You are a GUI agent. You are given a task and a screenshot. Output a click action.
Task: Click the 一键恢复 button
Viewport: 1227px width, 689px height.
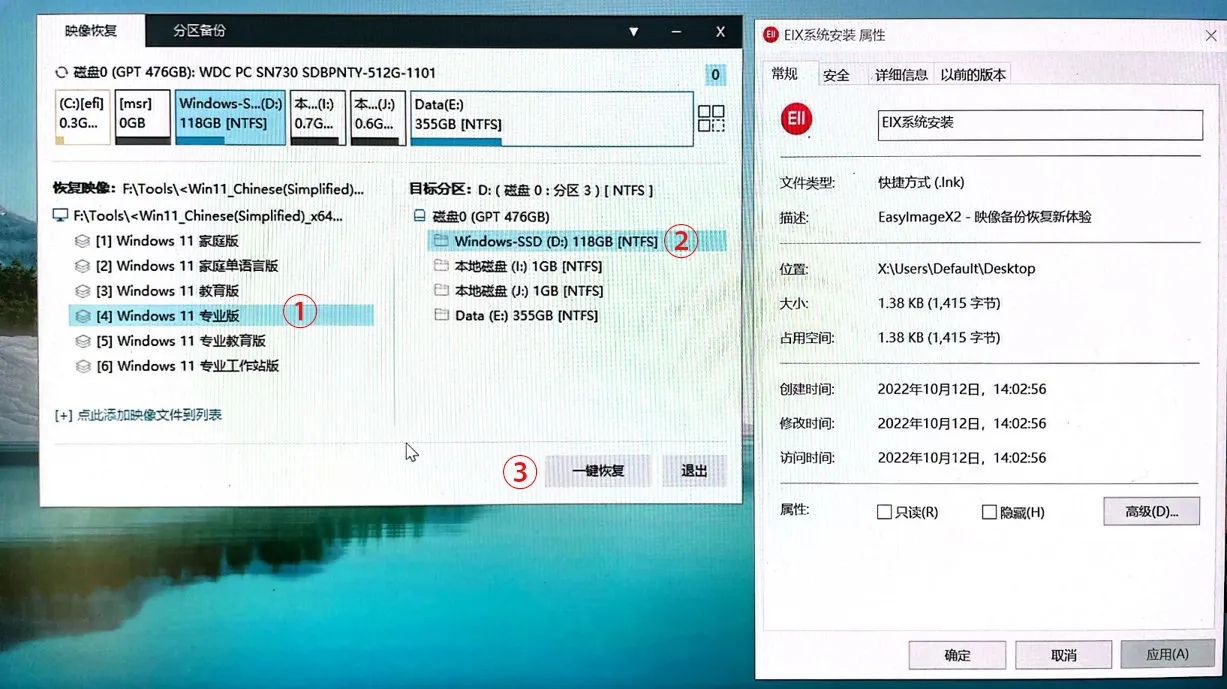[x=598, y=471]
